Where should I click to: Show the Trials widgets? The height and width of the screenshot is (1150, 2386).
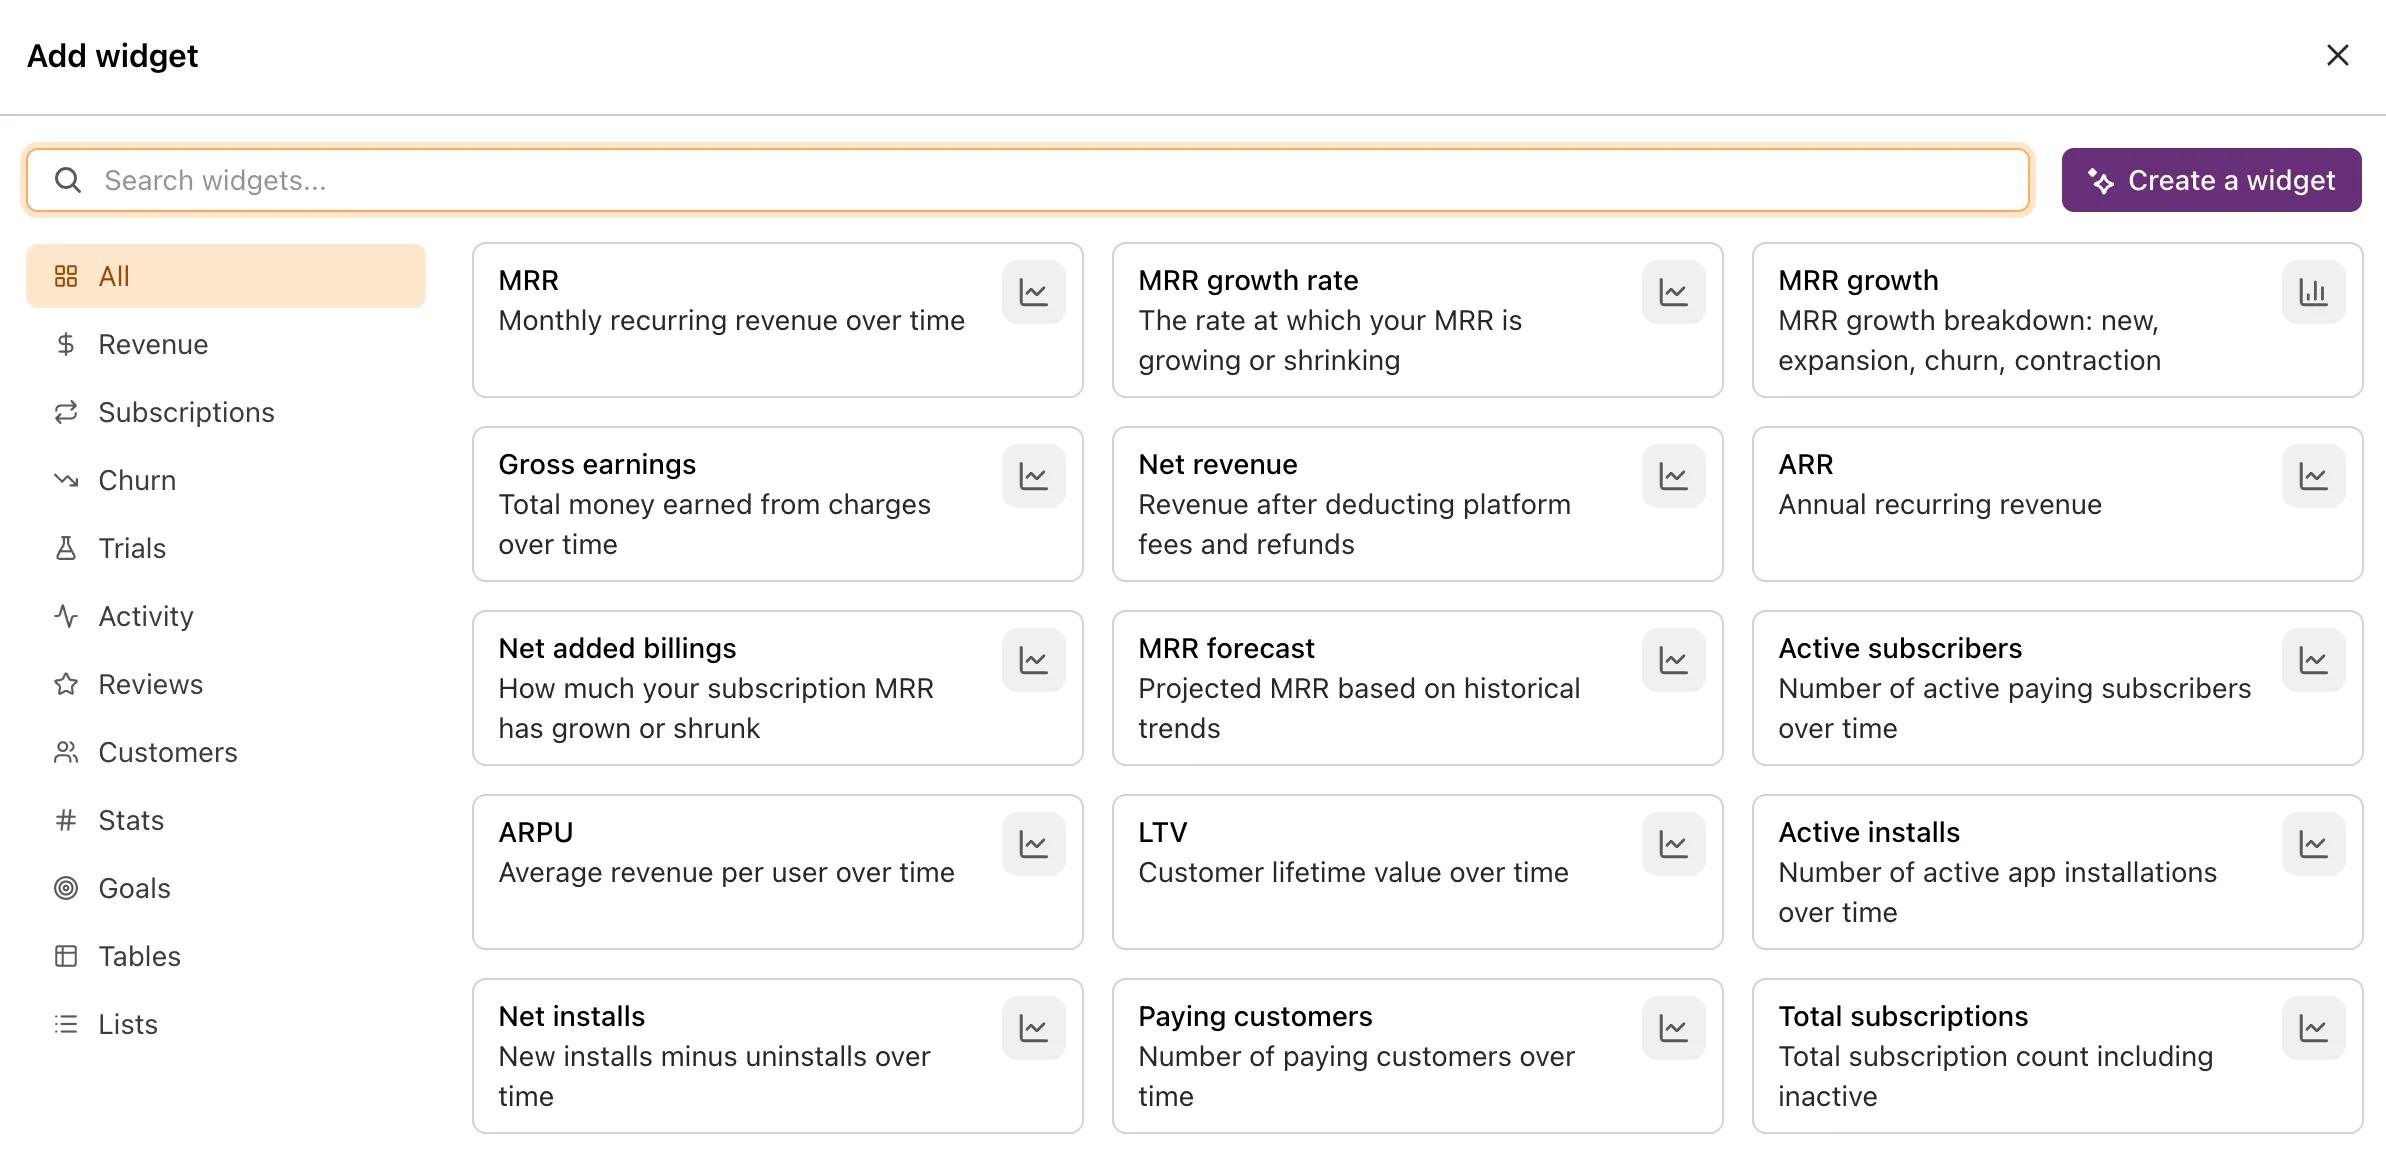pyautogui.click(x=132, y=548)
